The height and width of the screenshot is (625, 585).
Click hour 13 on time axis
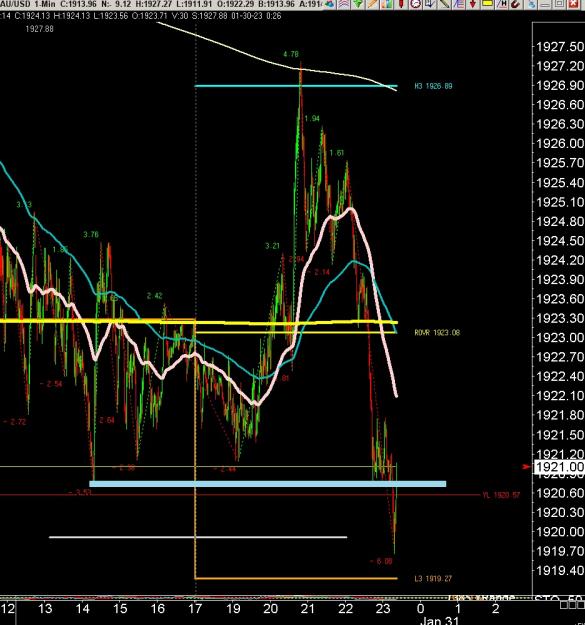45,609
